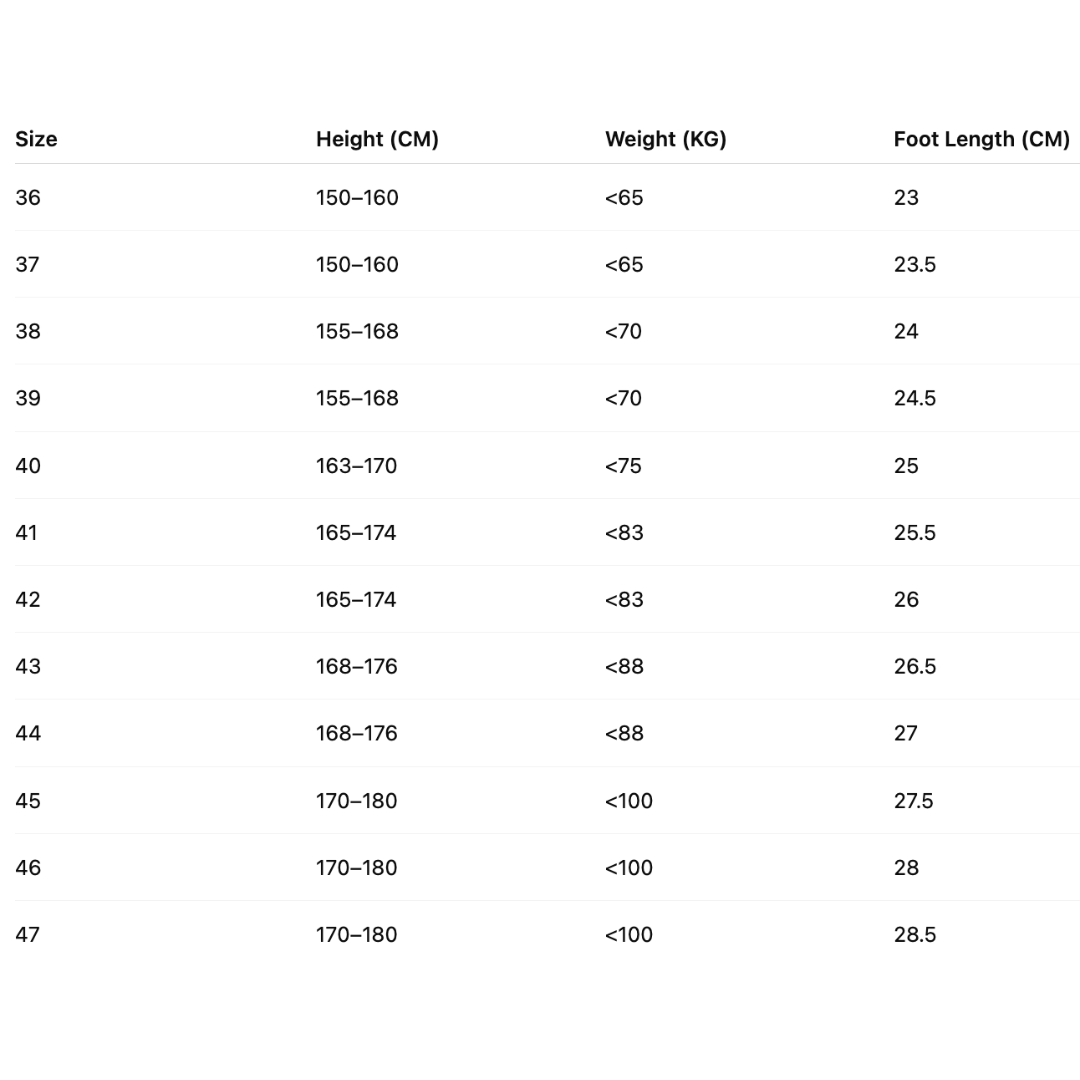Select the size 46 cell
This screenshot has height=1080, width=1080.
click(28, 868)
